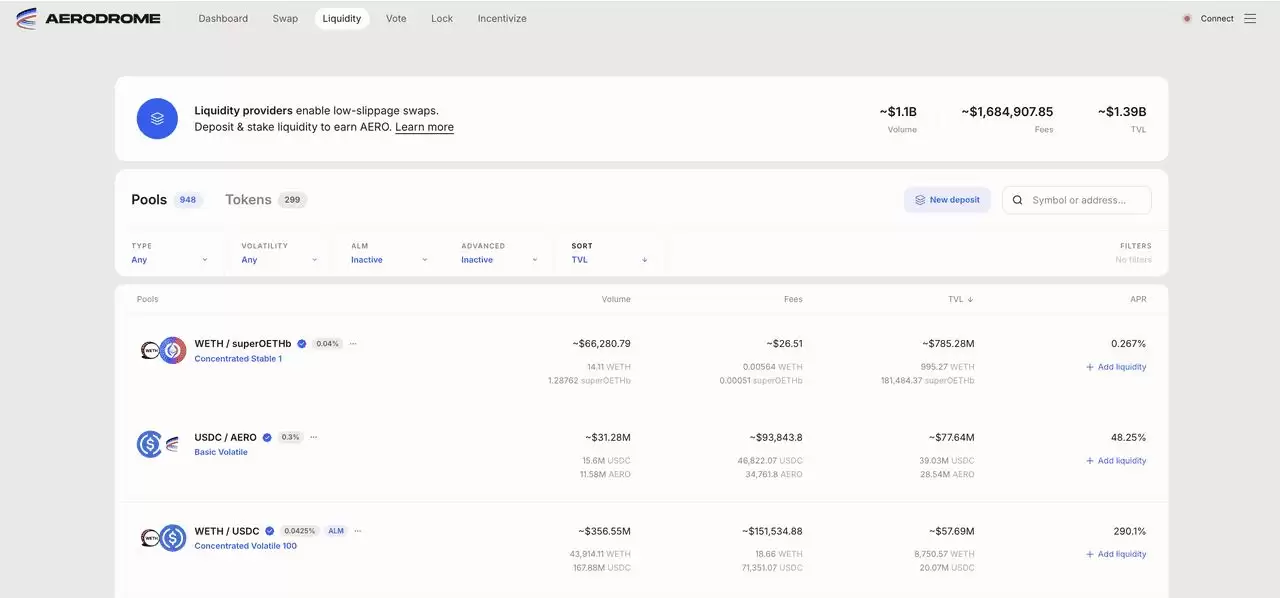Open the Type filter dropdown
Viewport: 1280px width, 598px height.
click(168, 259)
